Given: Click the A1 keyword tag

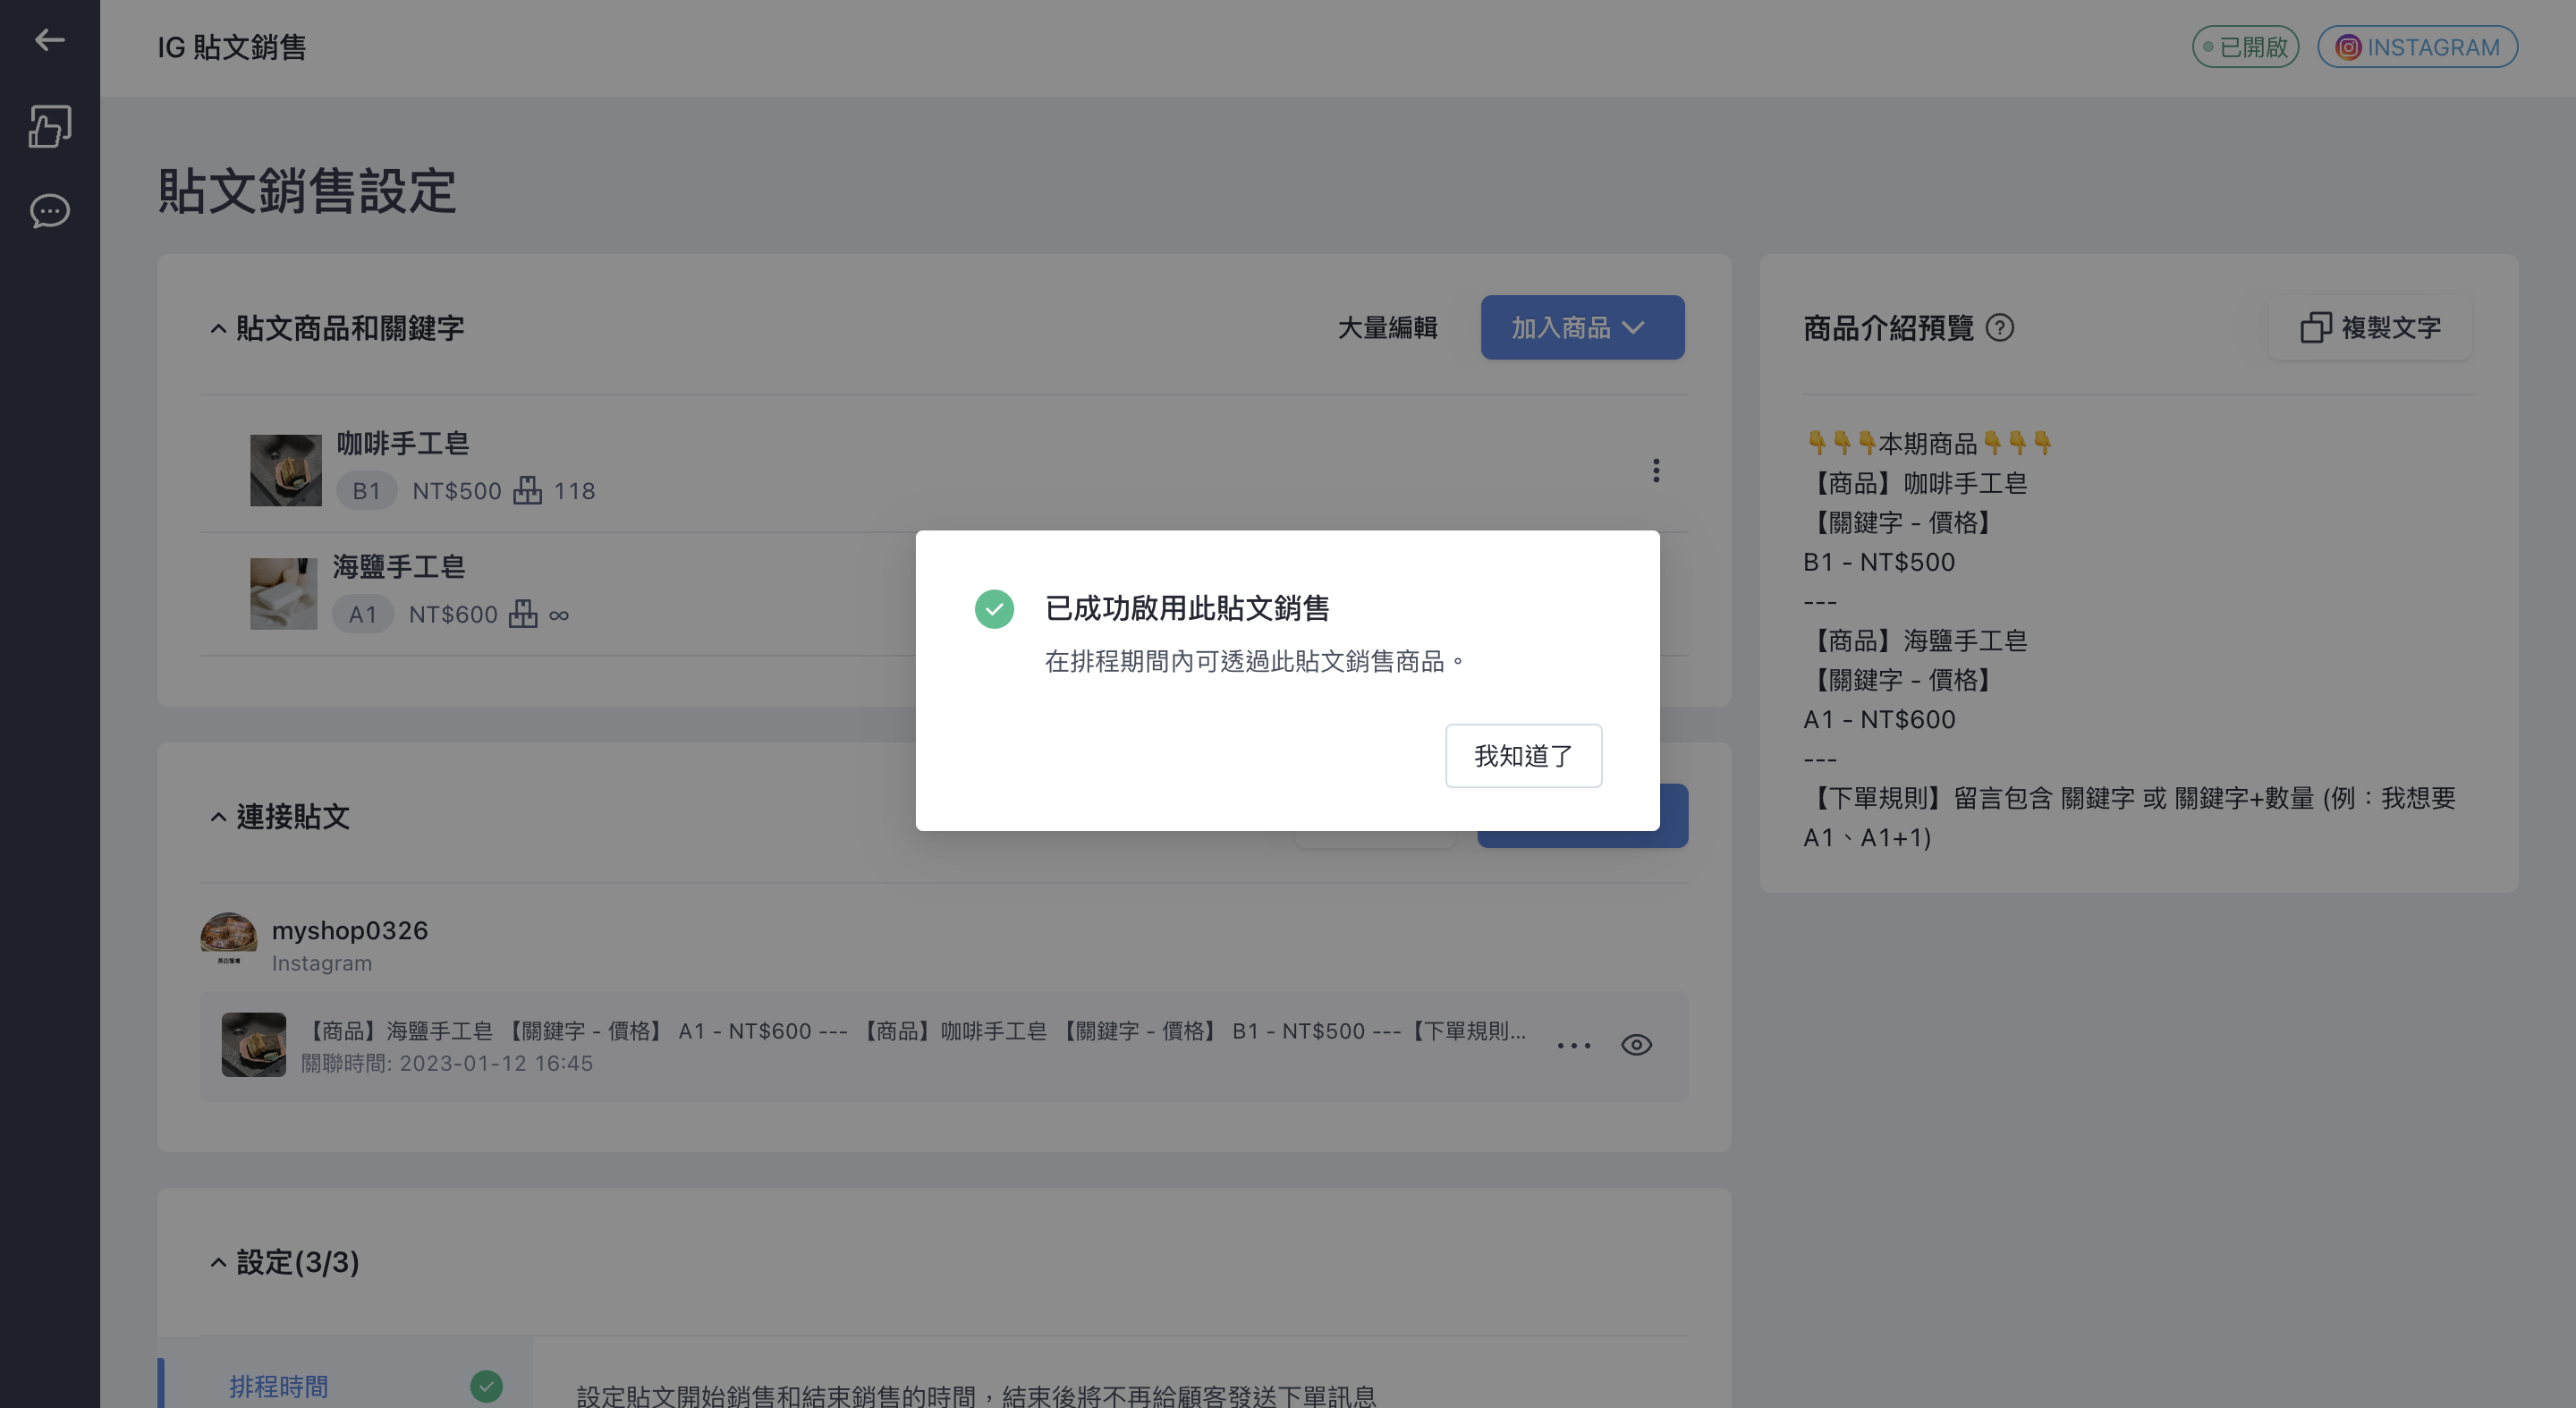Looking at the screenshot, I should (x=363, y=615).
